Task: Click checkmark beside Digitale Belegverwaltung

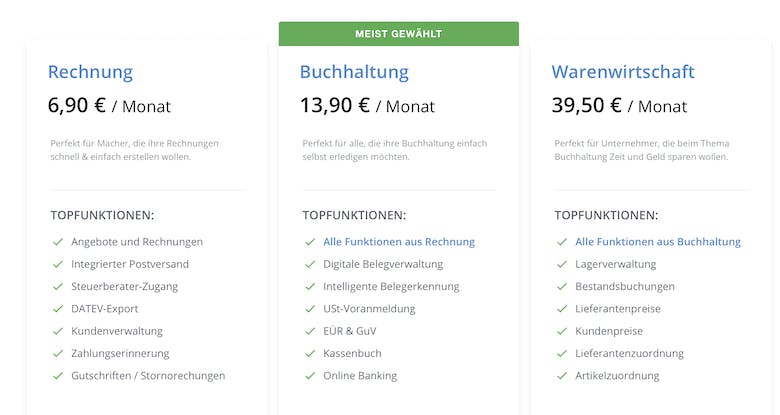Action: click(x=310, y=264)
